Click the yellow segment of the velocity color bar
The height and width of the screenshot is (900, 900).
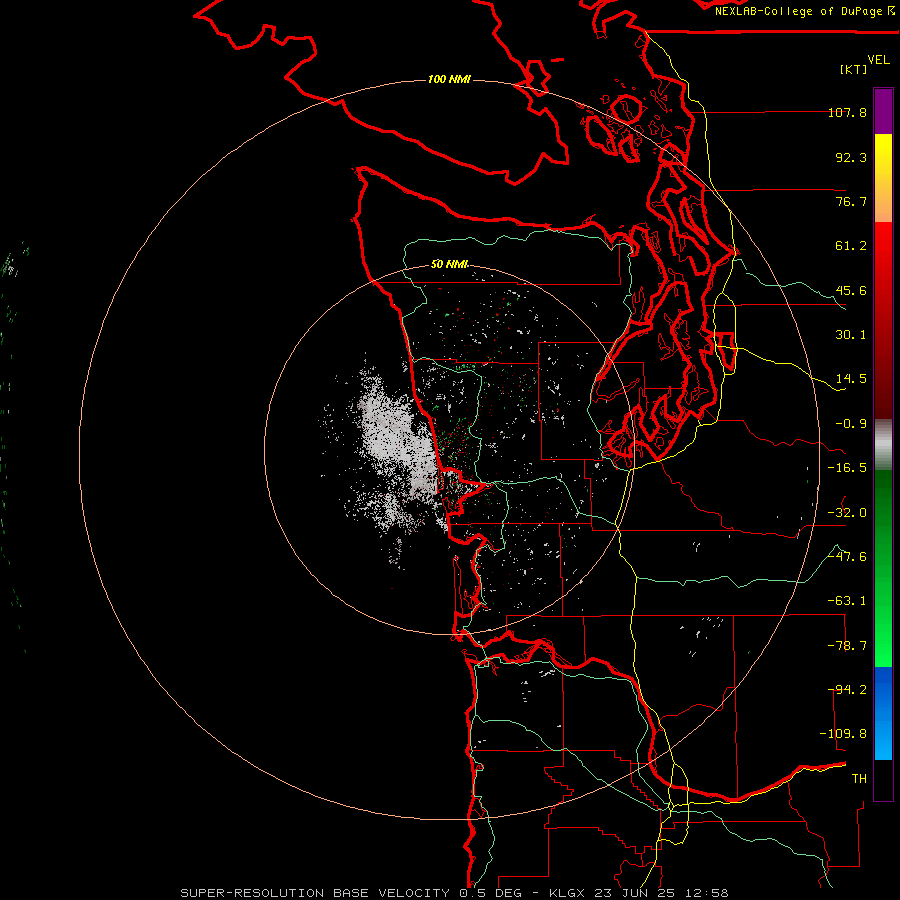883,178
